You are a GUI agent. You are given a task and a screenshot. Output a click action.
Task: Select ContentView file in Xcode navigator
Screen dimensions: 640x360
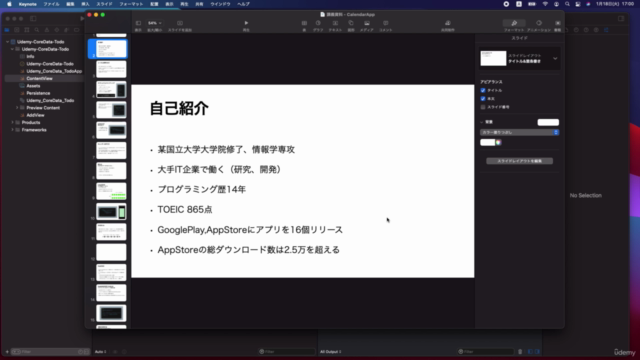coord(39,78)
